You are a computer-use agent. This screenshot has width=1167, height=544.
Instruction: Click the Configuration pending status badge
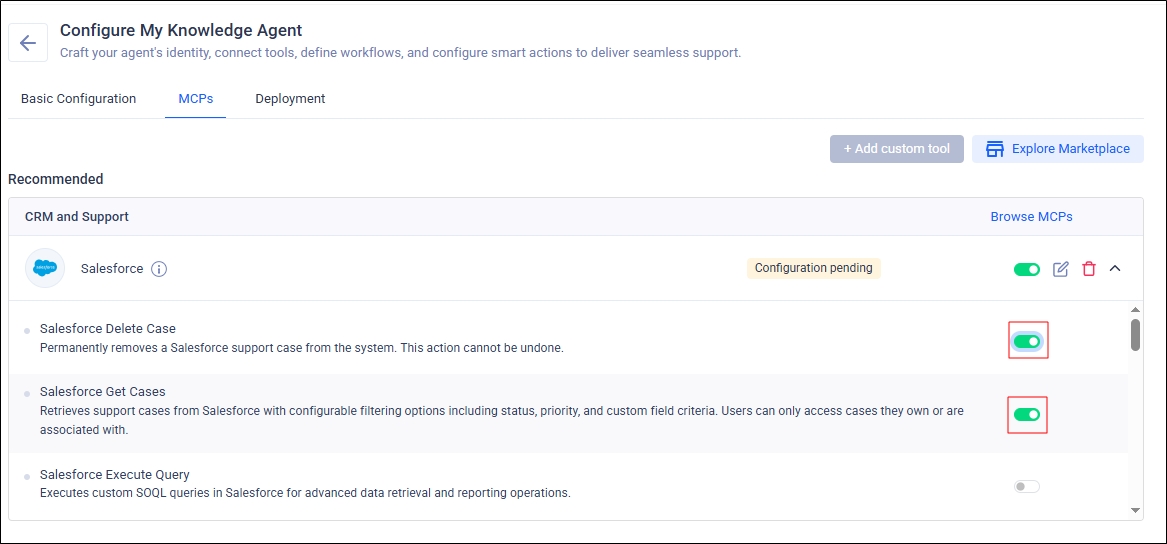(813, 268)
